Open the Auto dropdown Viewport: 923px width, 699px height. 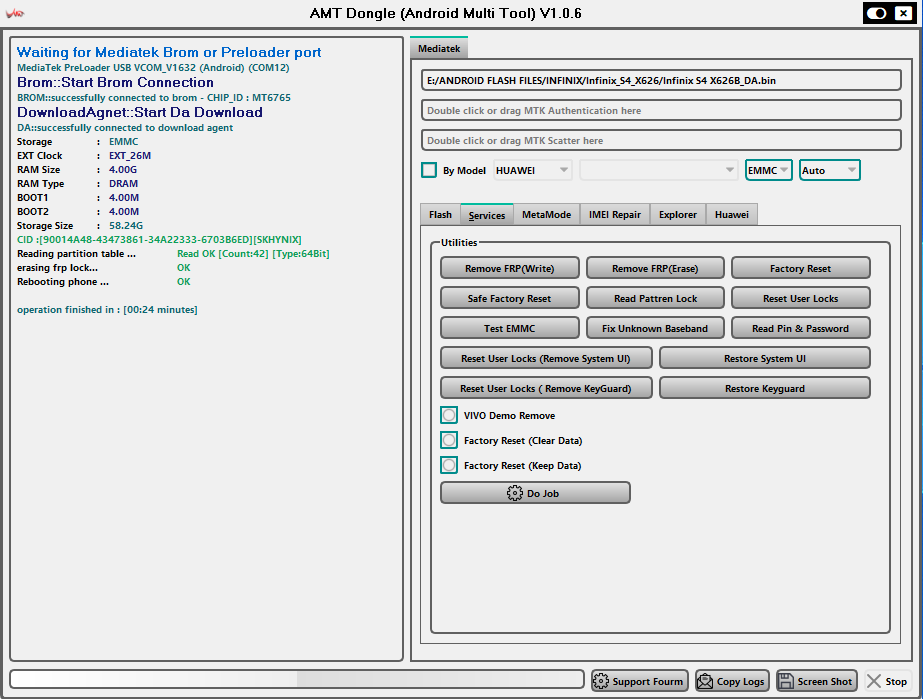(829, 170)
